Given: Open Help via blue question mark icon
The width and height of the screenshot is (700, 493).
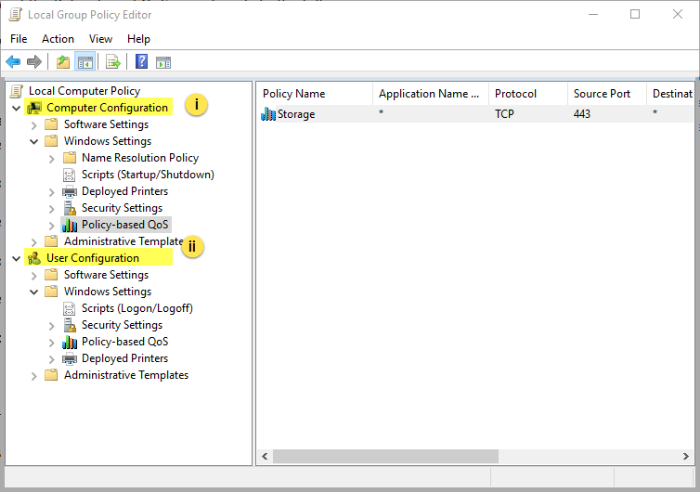Looking at the screenshot, I should (x=141, y=62).
